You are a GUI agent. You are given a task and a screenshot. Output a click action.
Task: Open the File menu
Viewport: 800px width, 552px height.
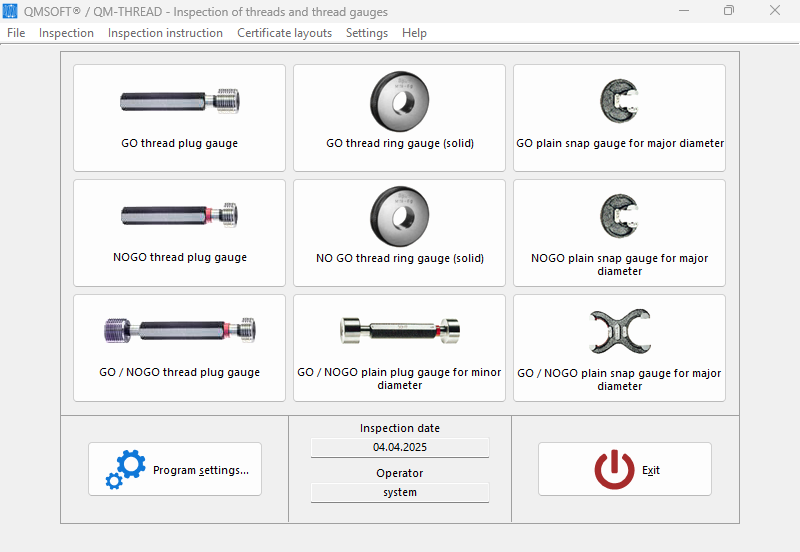click(x=16, y=33)
